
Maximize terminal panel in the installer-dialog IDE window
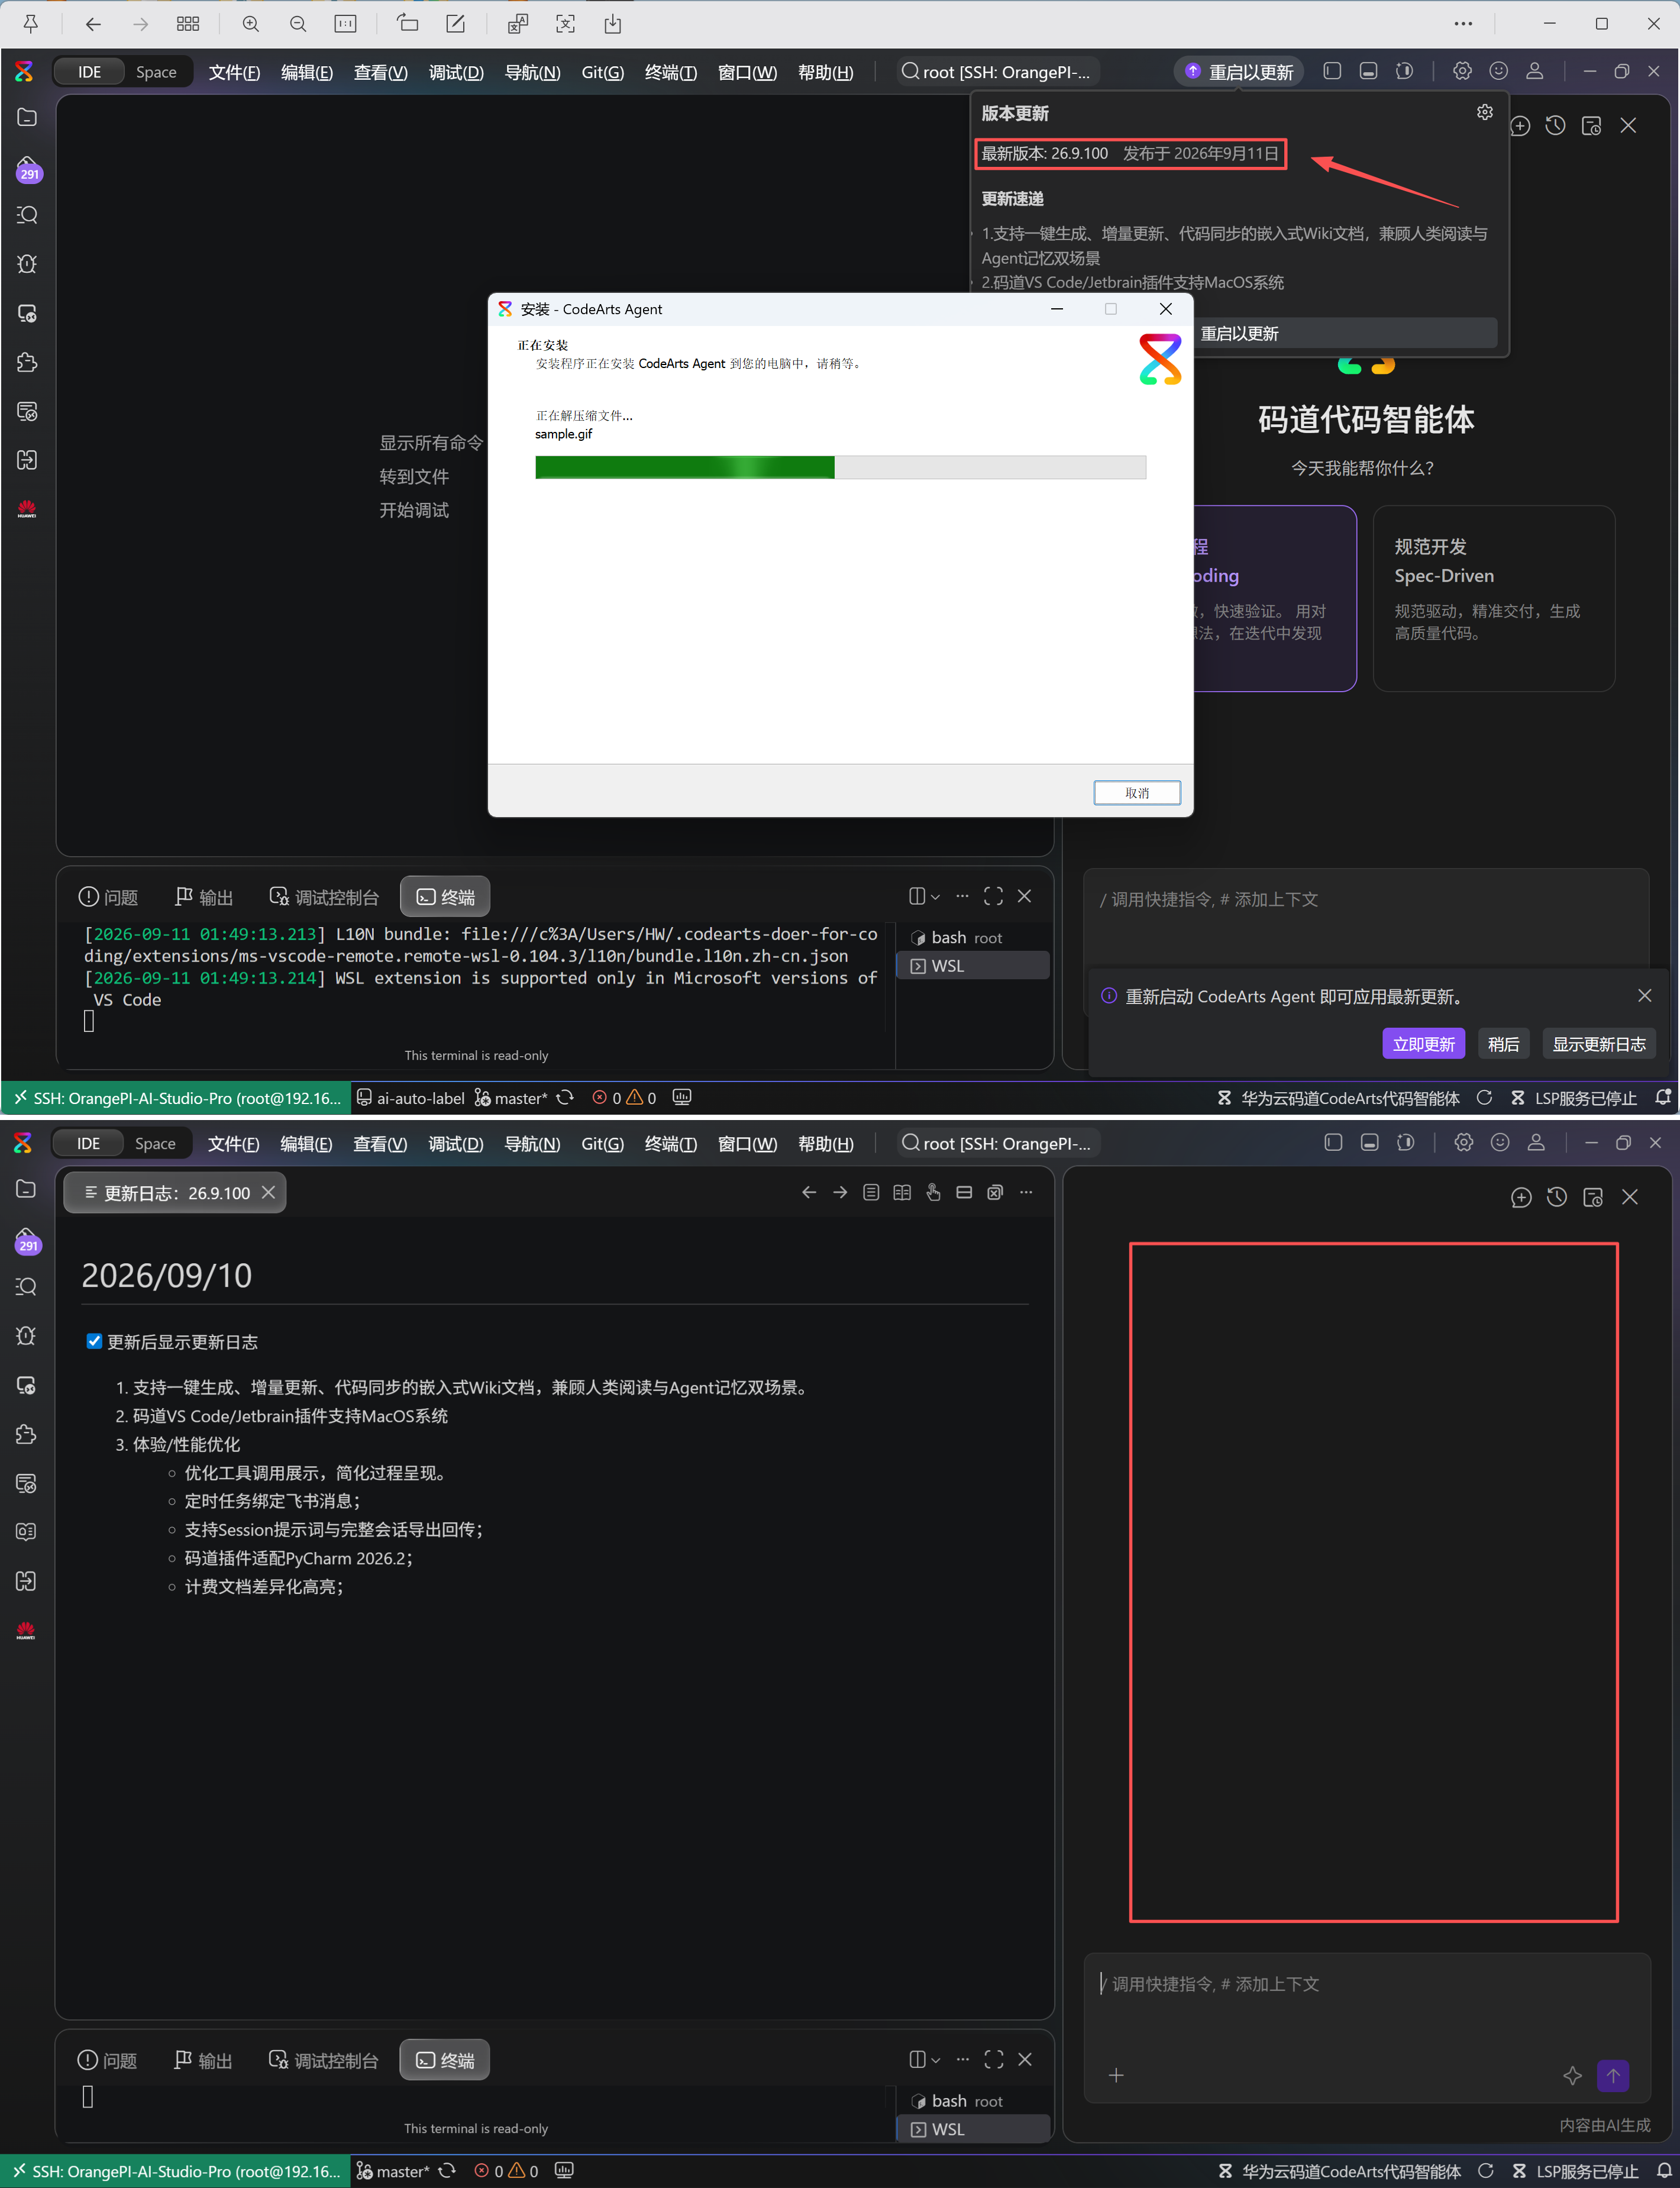[x=993, y=896]
